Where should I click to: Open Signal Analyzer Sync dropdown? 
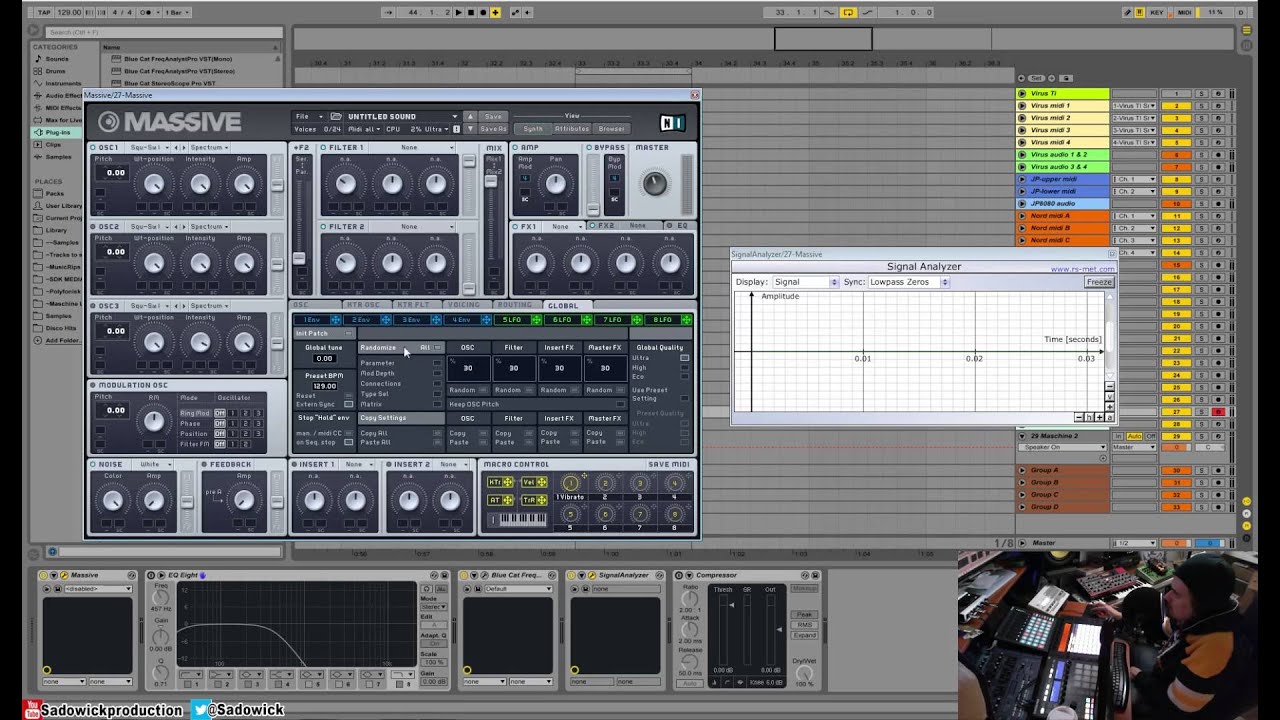[x=909, y=282]
